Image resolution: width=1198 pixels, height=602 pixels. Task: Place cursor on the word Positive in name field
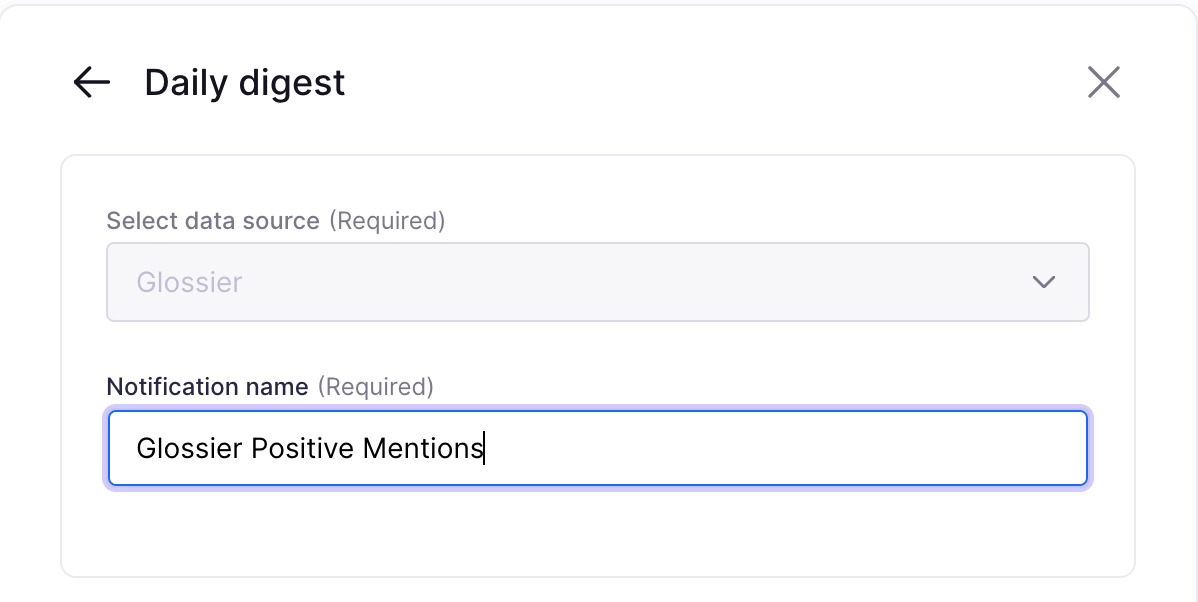[x=302, y=448]
